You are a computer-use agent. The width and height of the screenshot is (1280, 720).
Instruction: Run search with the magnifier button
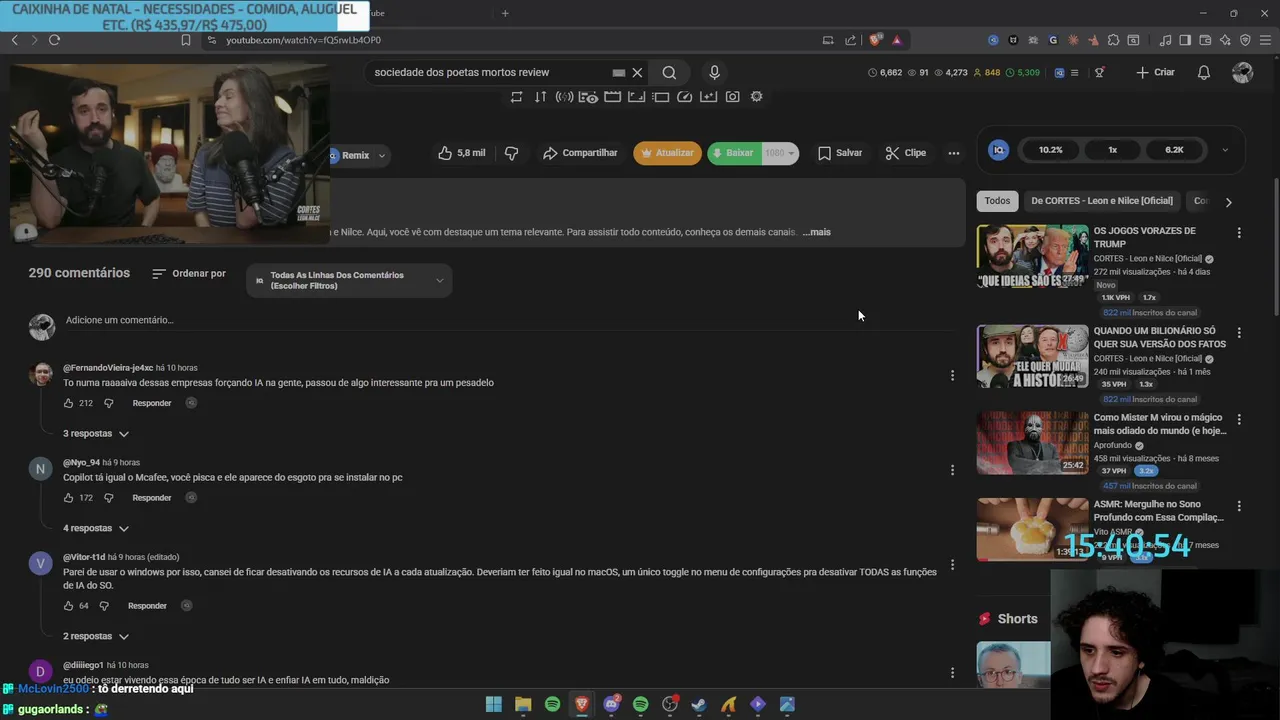click(669, 72)
